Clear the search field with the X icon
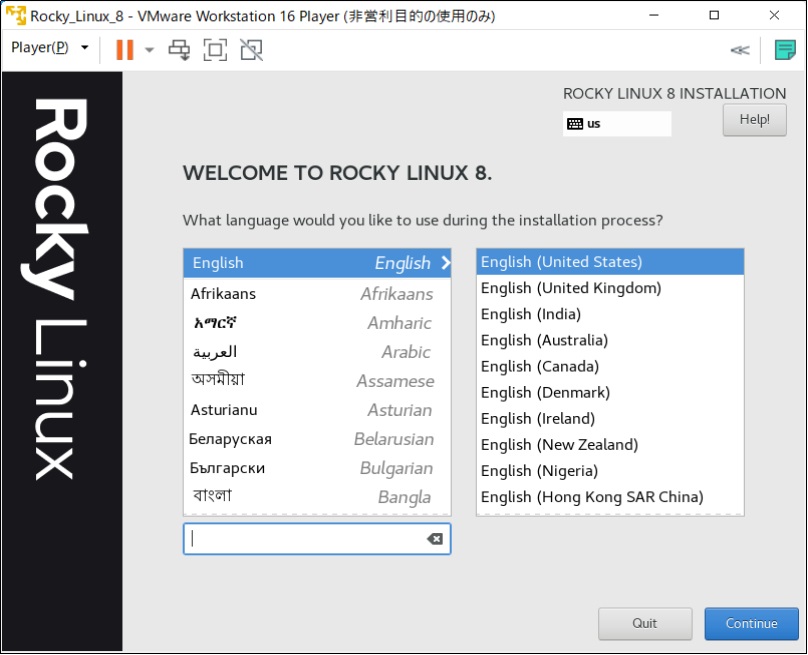Screen dimensions: 808x655 [434, 539]
